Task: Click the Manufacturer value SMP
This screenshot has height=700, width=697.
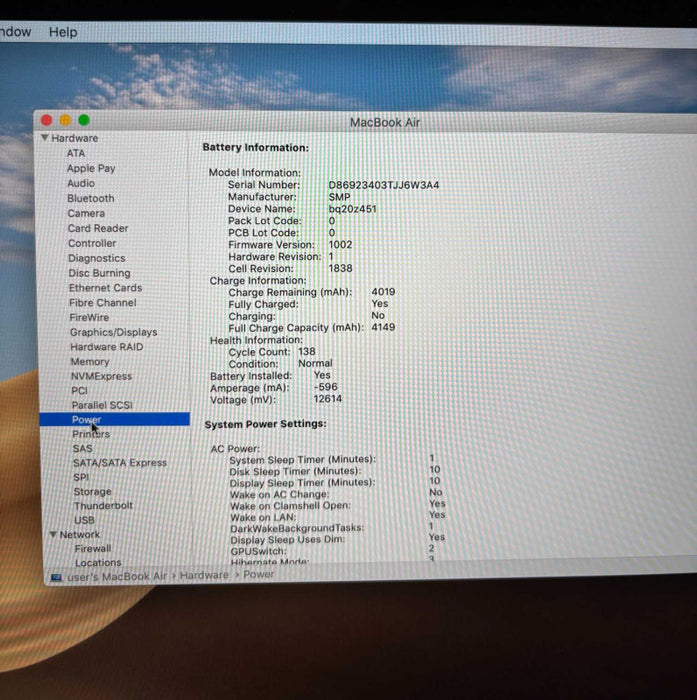Action: [339, 197]
